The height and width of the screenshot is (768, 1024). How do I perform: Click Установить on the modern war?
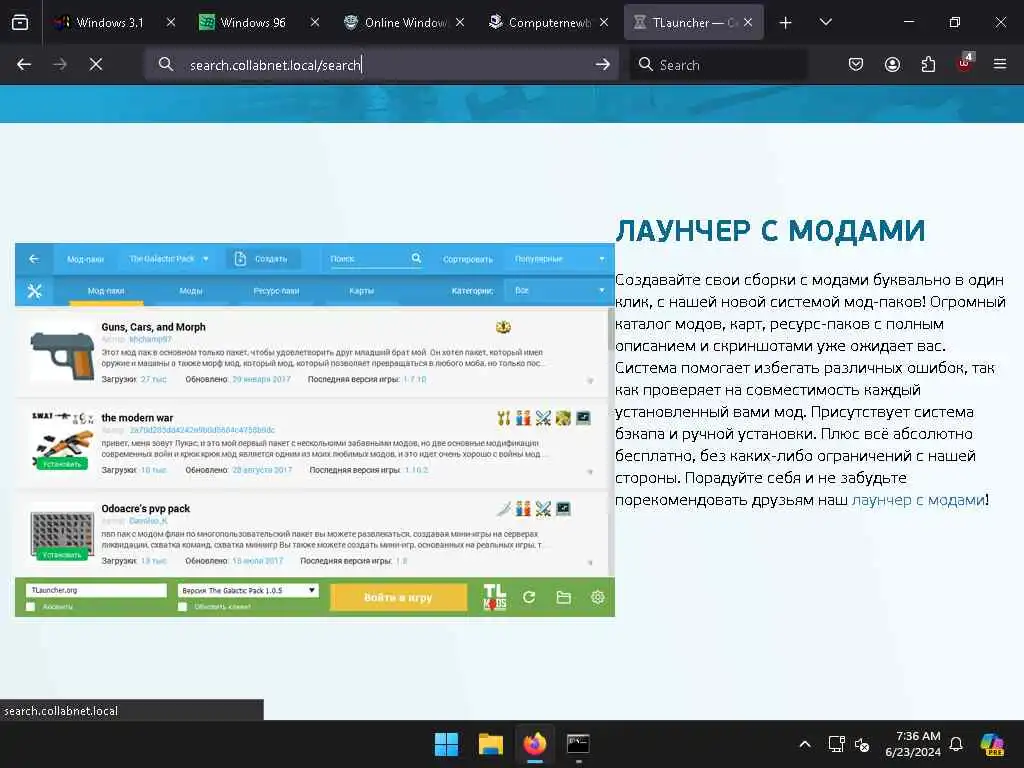62,464
